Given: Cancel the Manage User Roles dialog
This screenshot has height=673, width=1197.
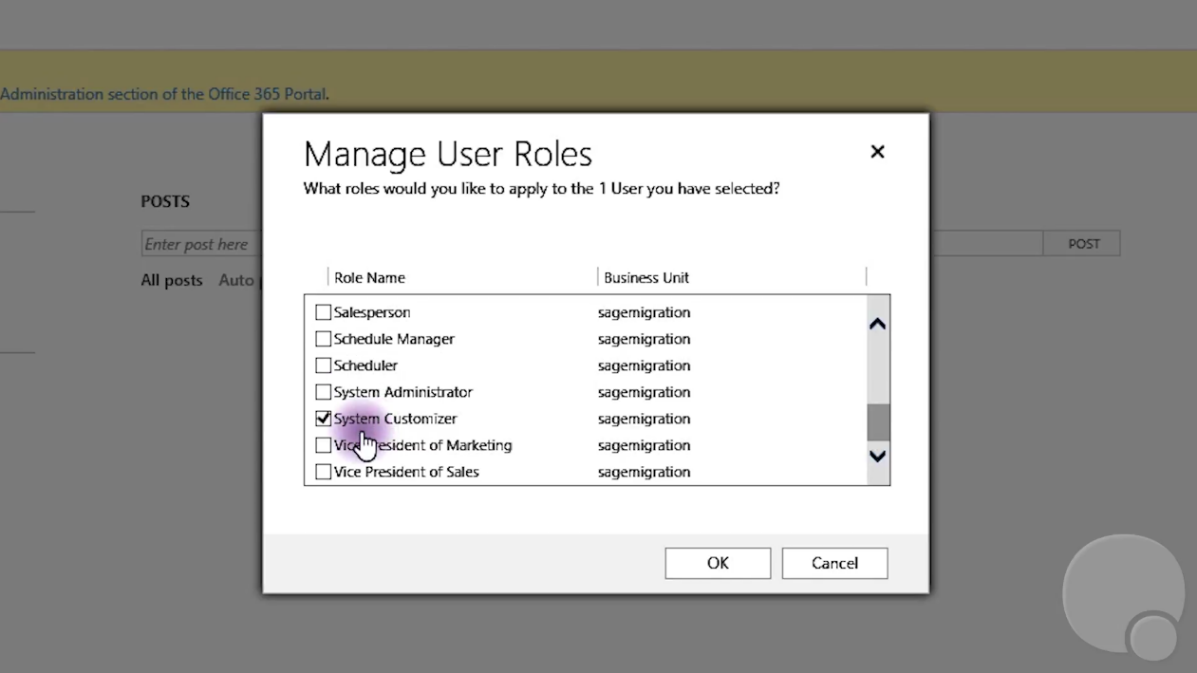Looking at the screenshot, I should [834, 562].
